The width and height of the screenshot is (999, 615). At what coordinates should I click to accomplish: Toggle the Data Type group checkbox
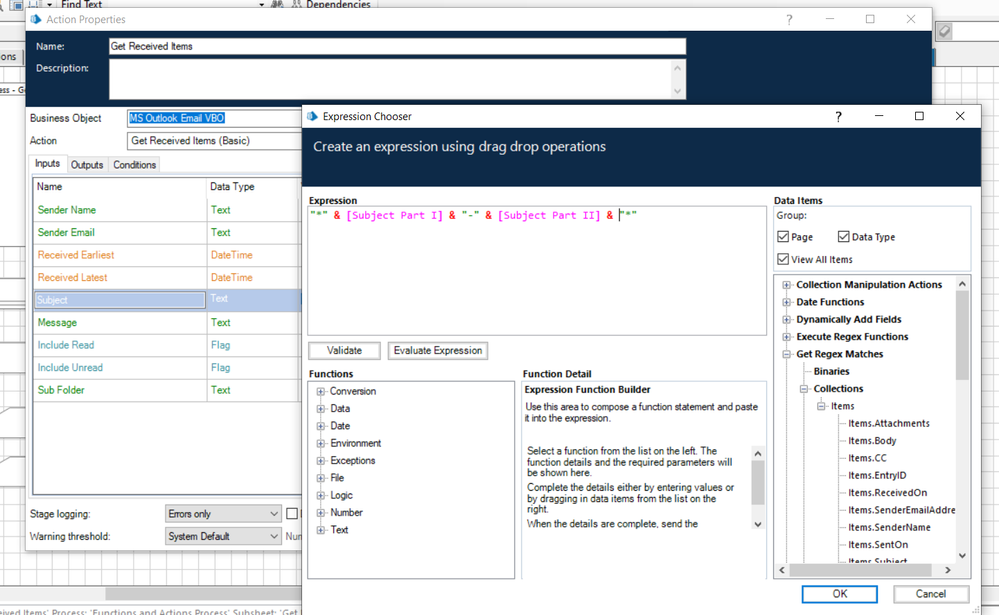844,237
